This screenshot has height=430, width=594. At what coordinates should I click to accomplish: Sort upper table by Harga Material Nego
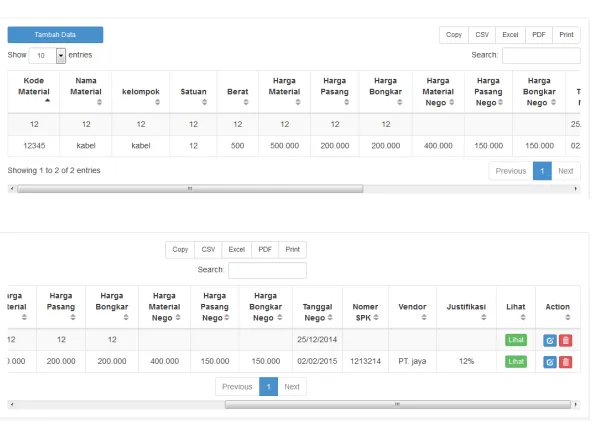tap(438, 91)
